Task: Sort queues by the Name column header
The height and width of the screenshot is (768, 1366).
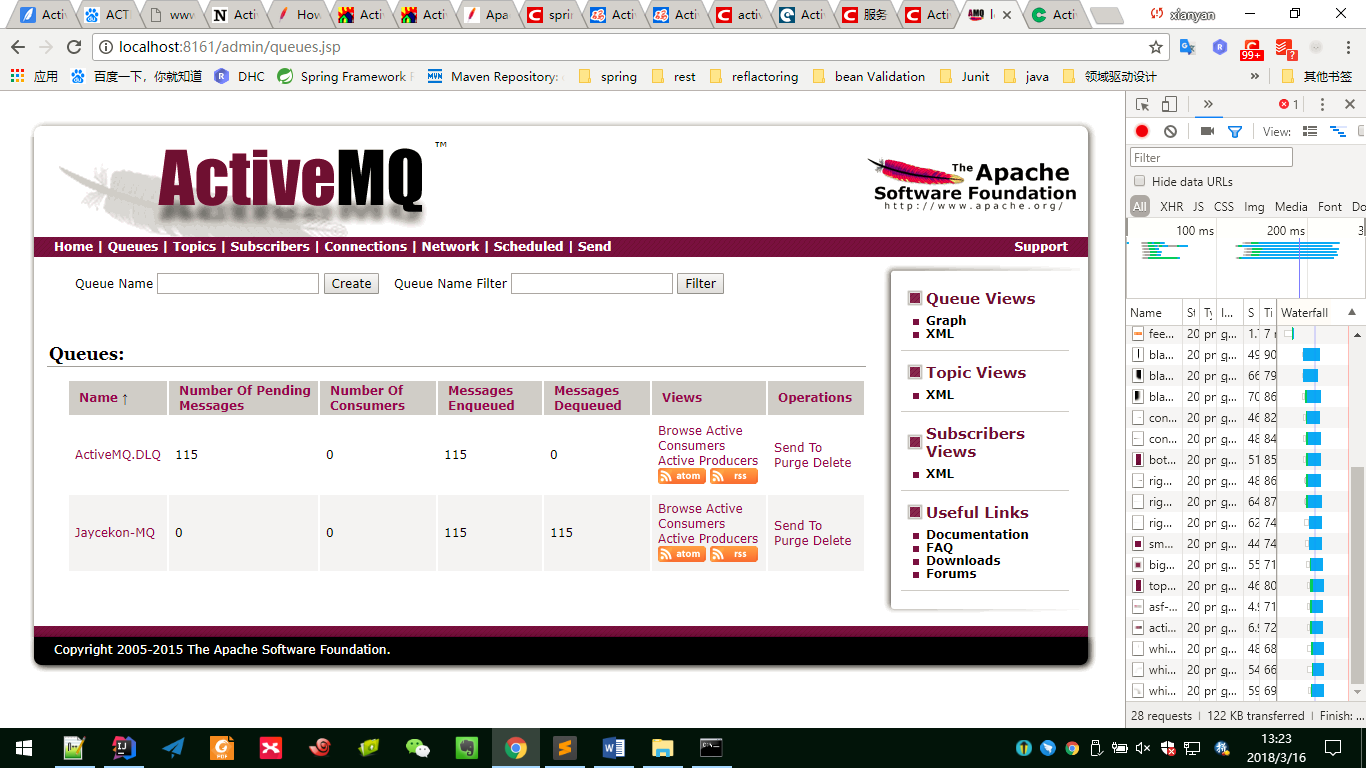Action: (x=104, y=397)
